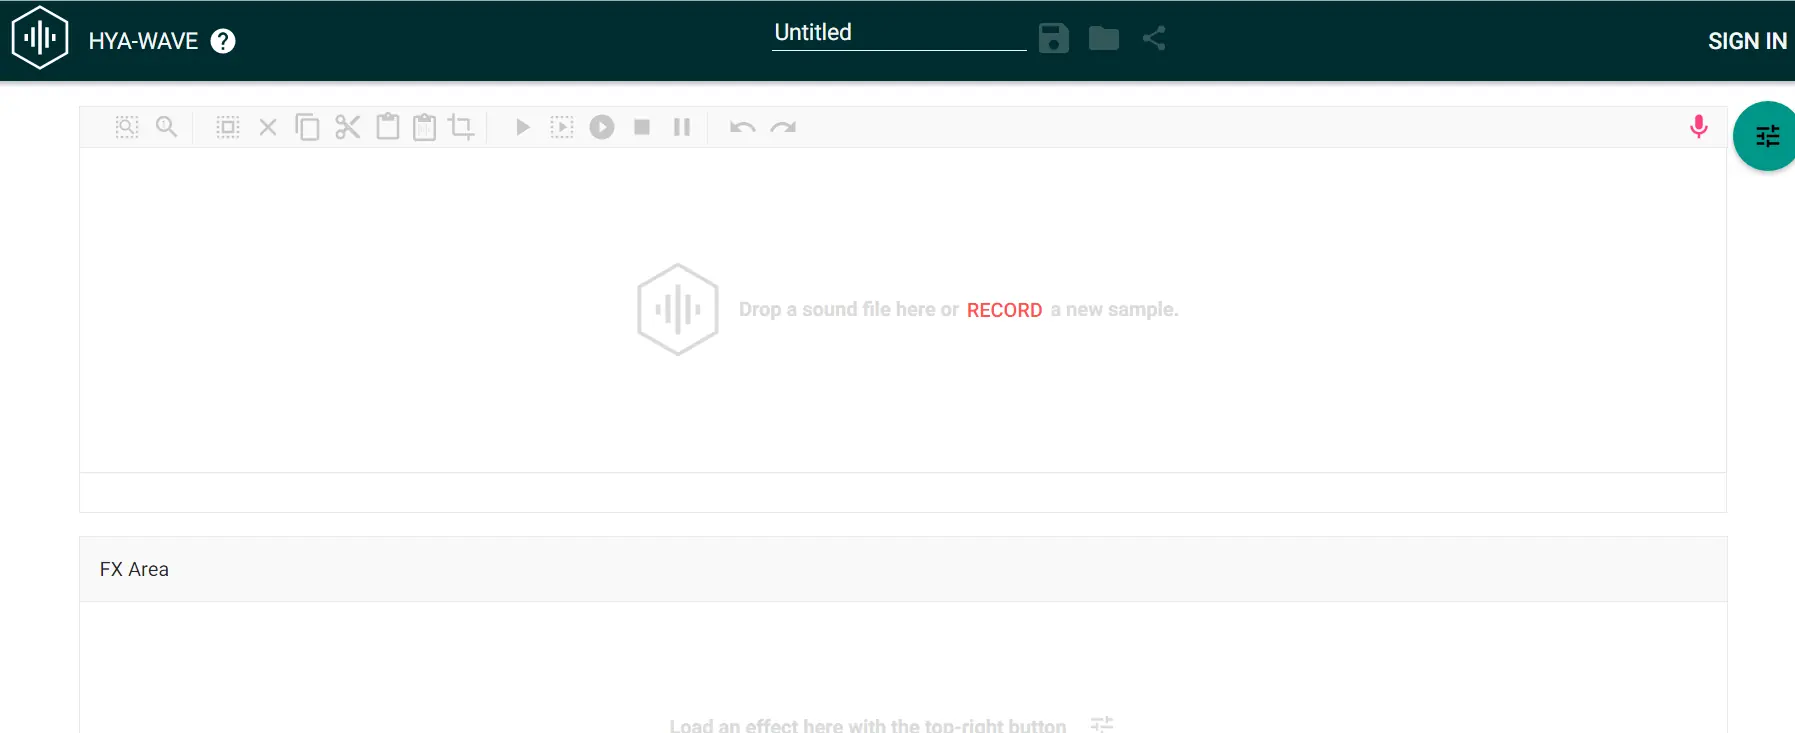The image size is (1795, 733).
Task: Paste audio with the clipboard icon
Action: pyautogui.click(x=388, y=127)
